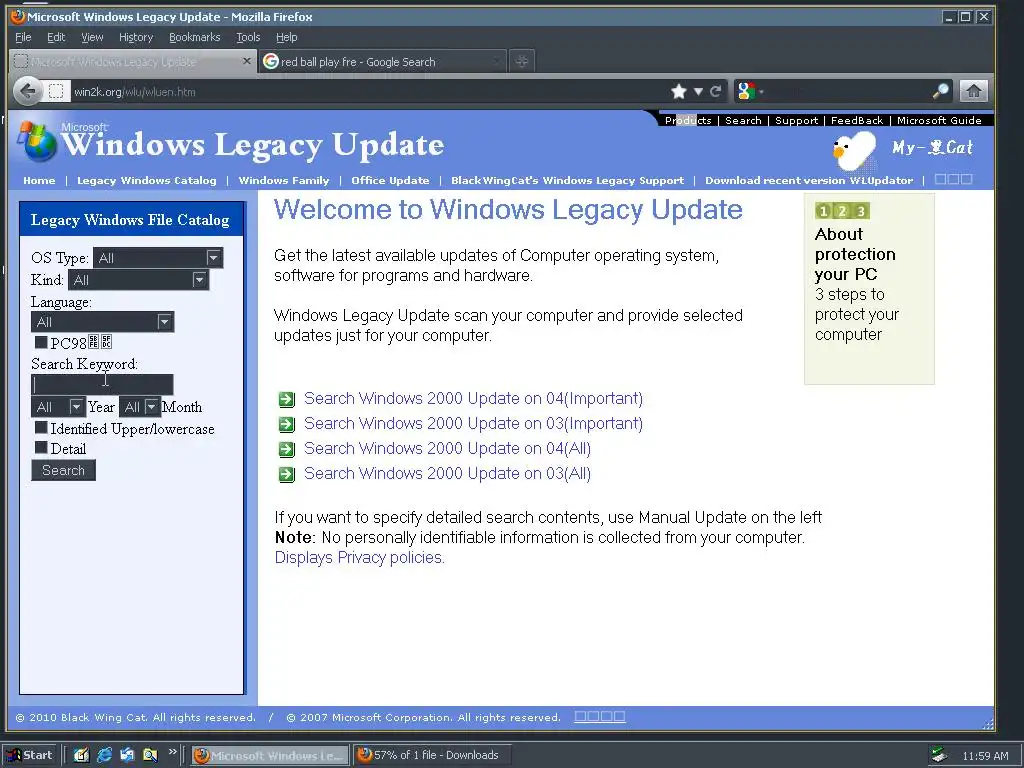
Task: Open Search Windows 2000 Update on 03(All) link
Action: click(x=447, y=473)
